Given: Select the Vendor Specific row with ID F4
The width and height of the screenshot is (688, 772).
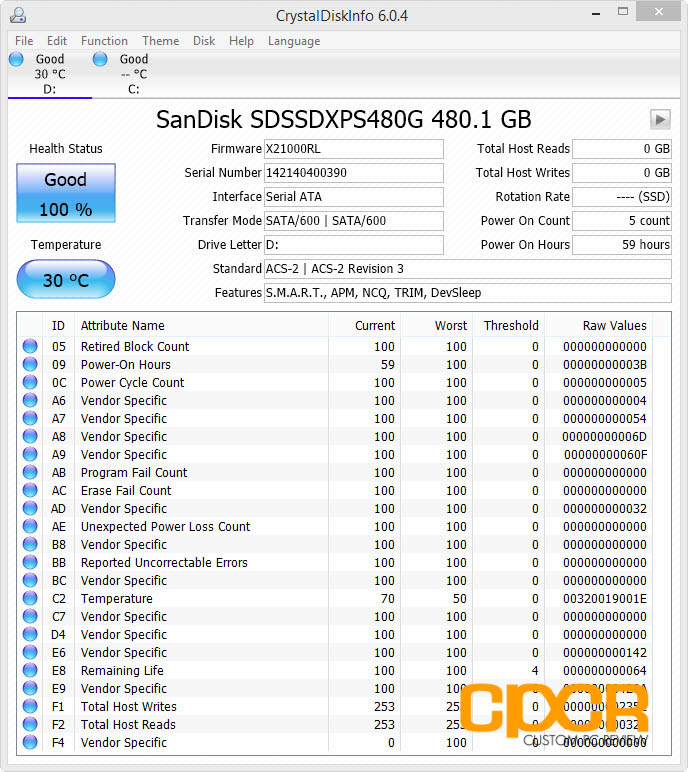Looking at the screenshot, I should [x=335, y=742].
